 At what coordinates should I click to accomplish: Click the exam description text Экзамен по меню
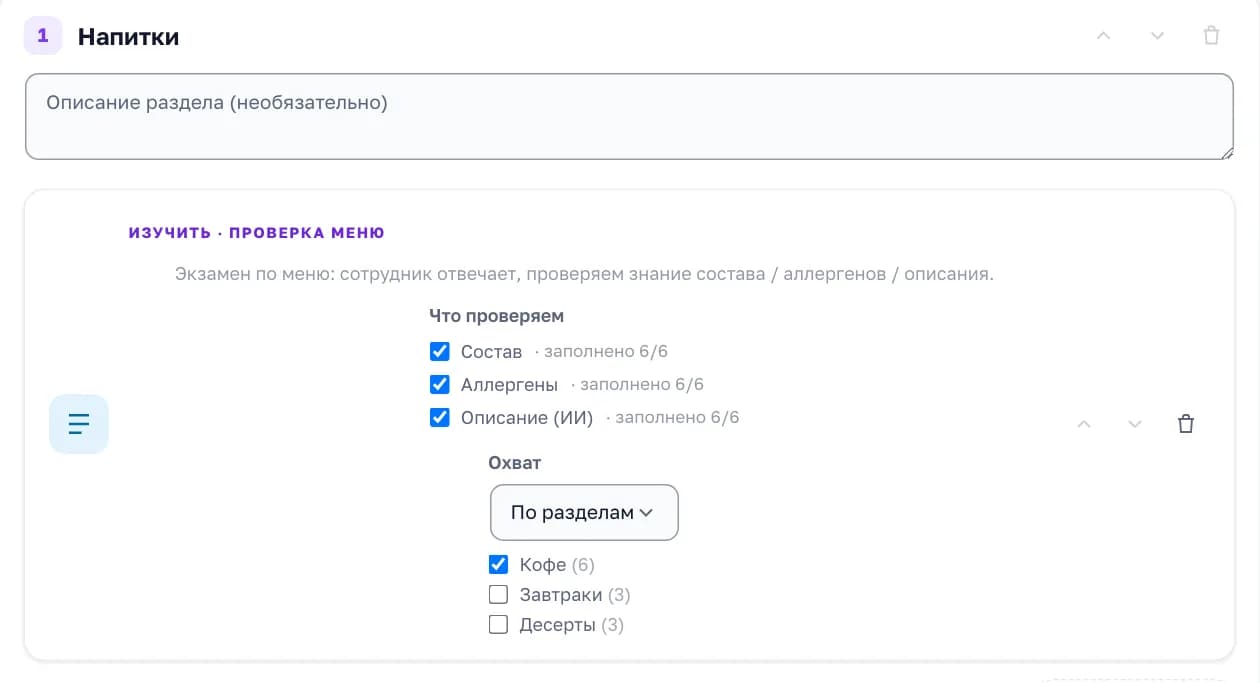[x=584, y=274]
